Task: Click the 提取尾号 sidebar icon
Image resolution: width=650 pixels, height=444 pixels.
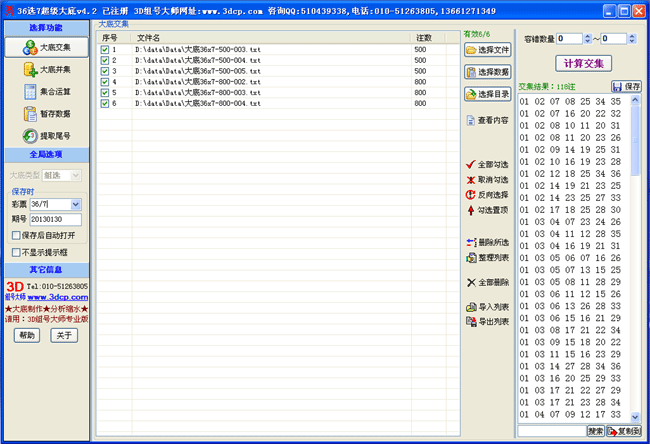Action: [x=47, y=135]
